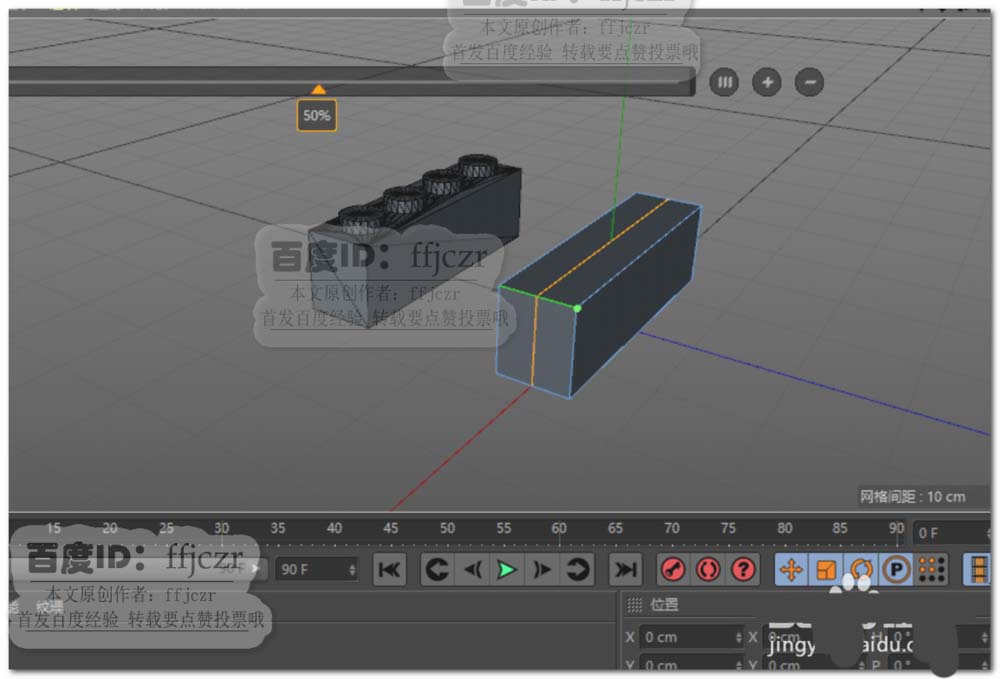Add a cut with the plus button
1000x679 pixels.
point(766,82)
